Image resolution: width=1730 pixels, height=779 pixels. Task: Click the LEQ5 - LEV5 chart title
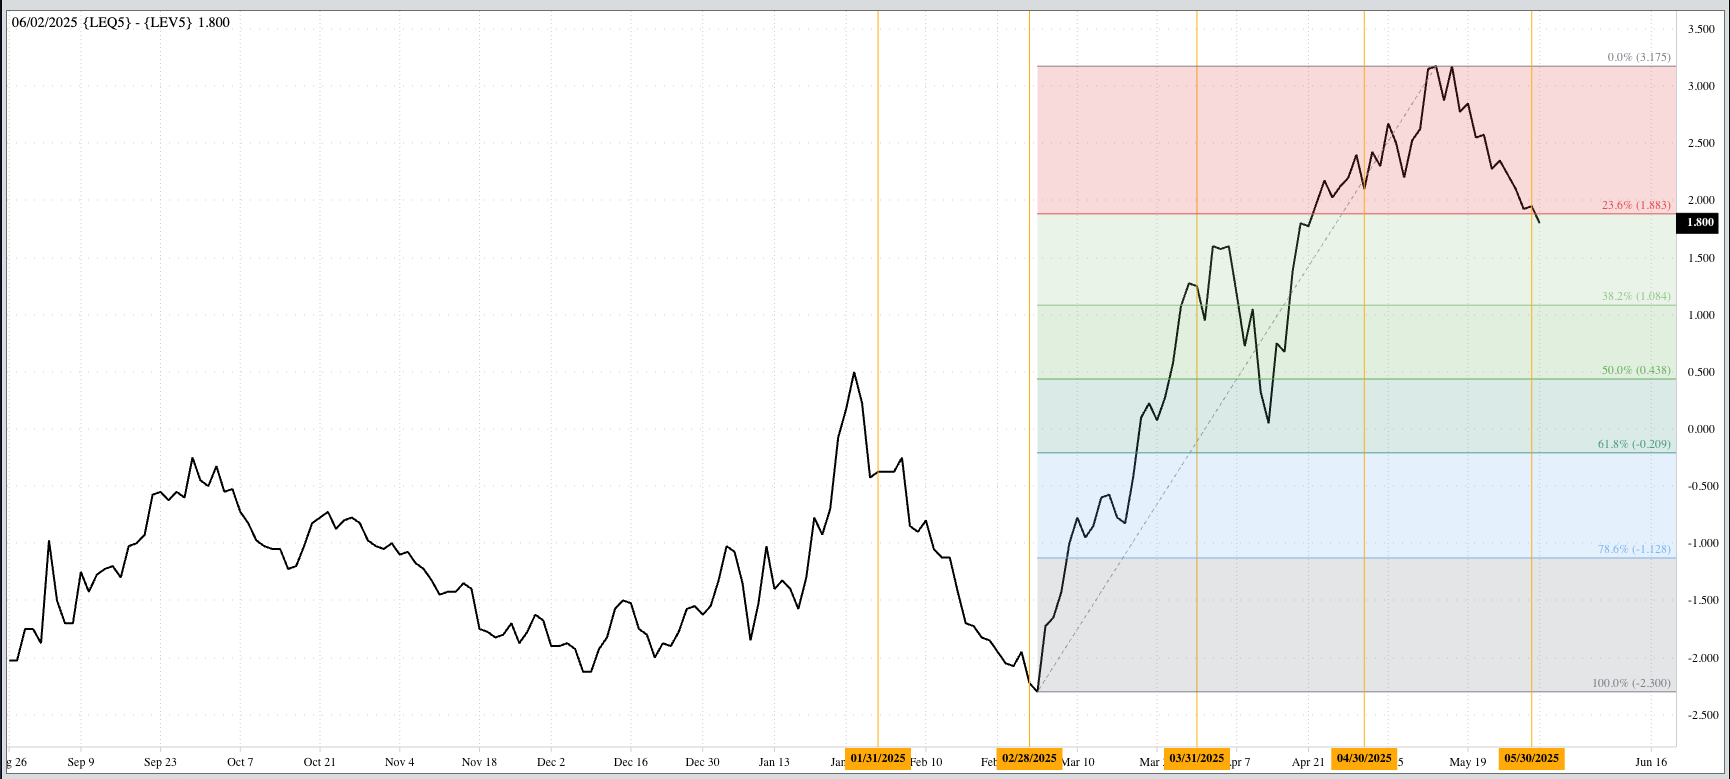pos(121,22)
